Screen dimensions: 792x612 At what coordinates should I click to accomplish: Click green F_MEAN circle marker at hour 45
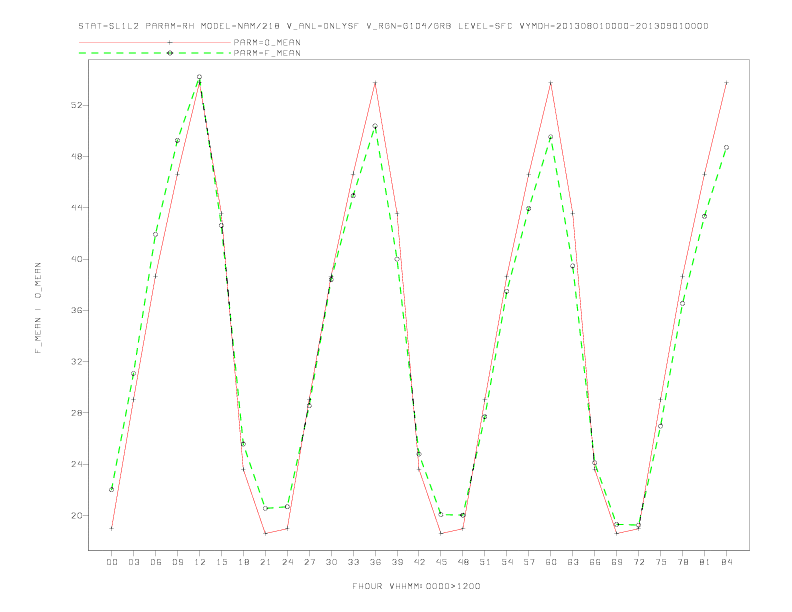[441, 515]
